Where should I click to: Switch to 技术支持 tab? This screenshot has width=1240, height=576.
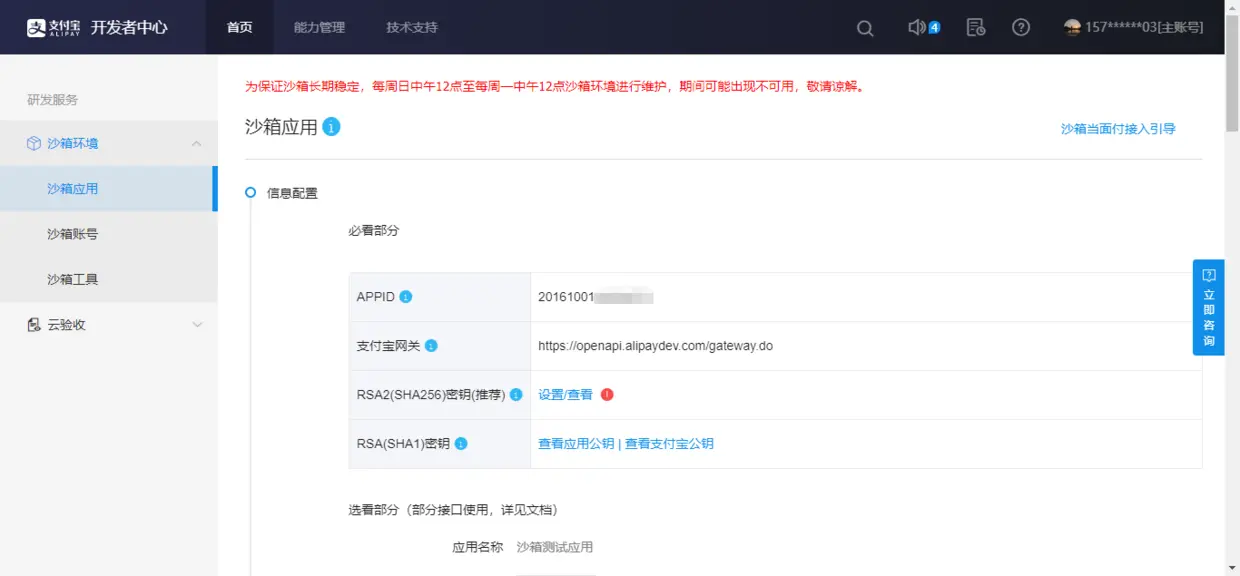point(412,27)
